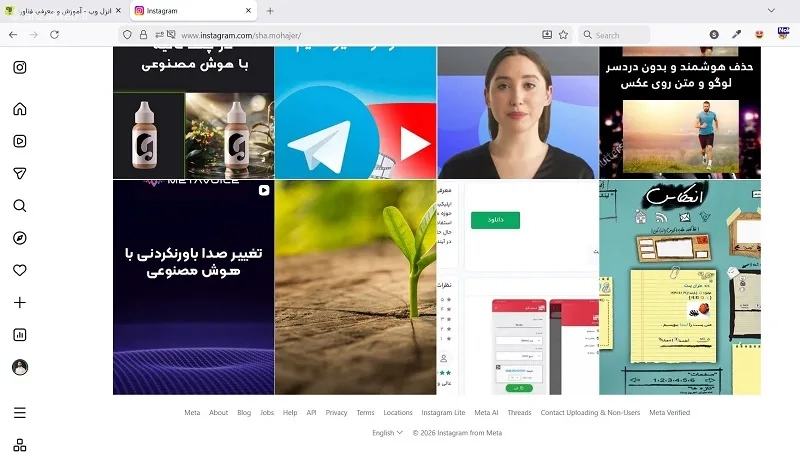Open the post with foundation bottles

(193, 113)
